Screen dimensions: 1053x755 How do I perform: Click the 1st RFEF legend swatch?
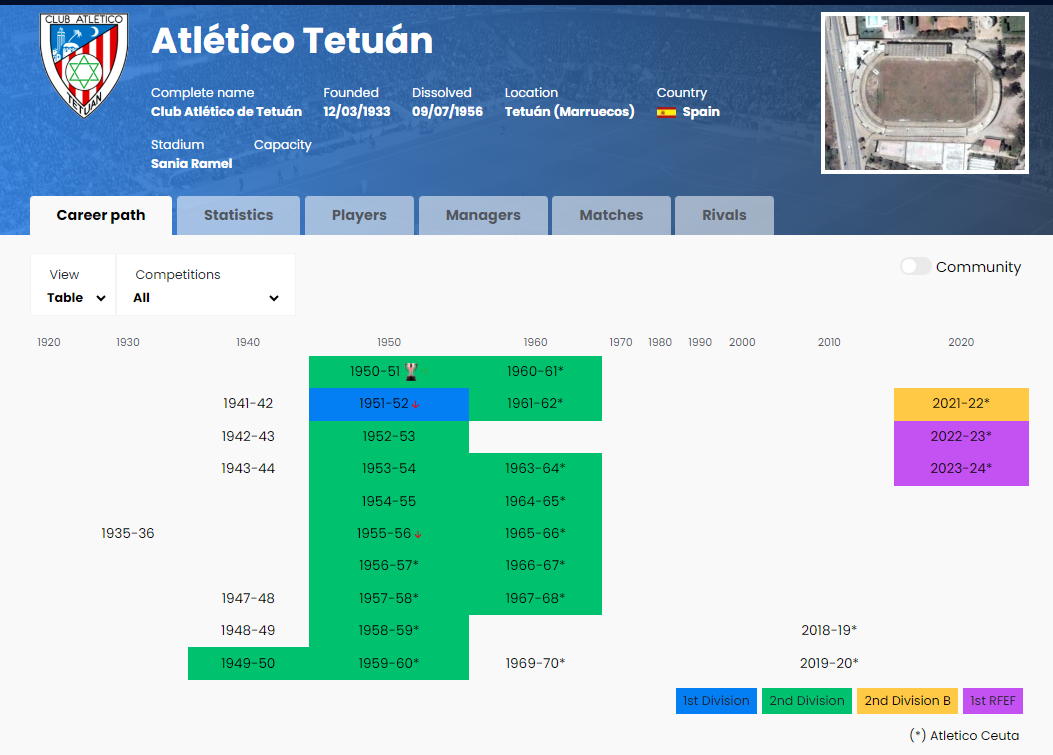tap(993, 701)
